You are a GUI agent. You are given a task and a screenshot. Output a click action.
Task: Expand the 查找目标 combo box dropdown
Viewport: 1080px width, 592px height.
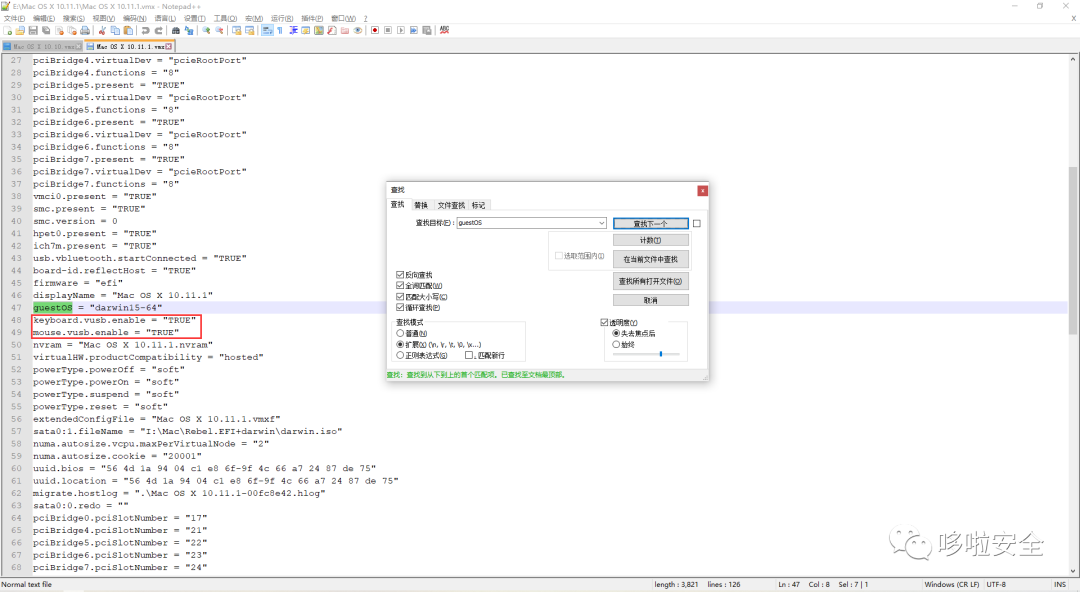[601, 223]
